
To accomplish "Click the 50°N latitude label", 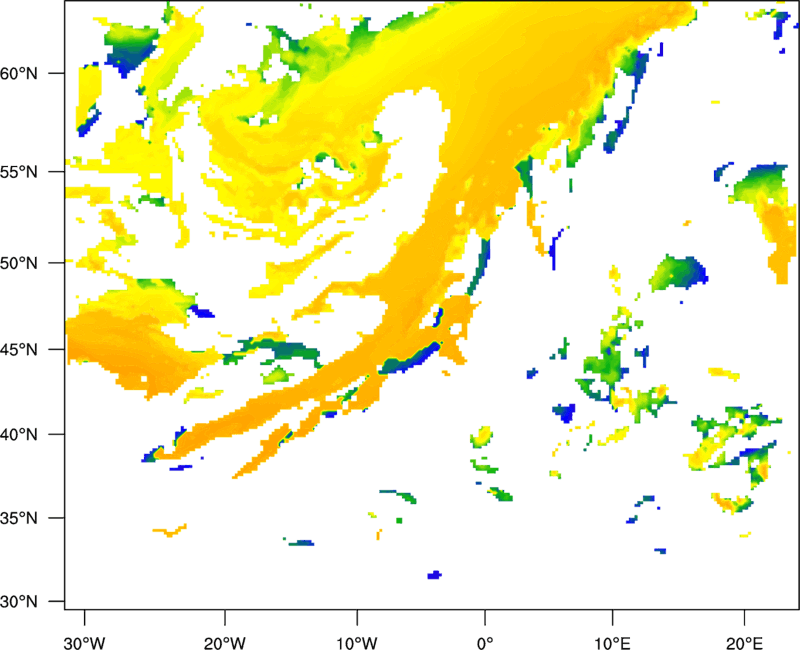I will (x=19, y=263).
